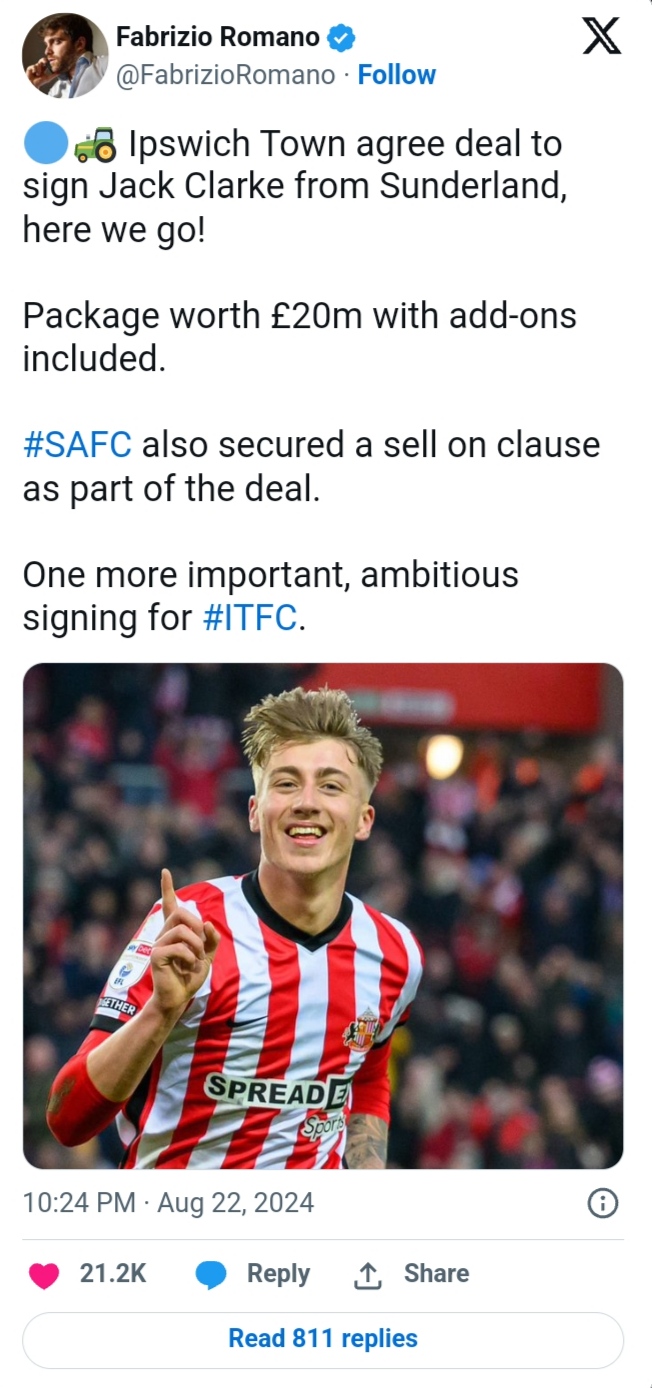
Task: Click the tractor emoji in the tweet
Action: coord(95,146)
